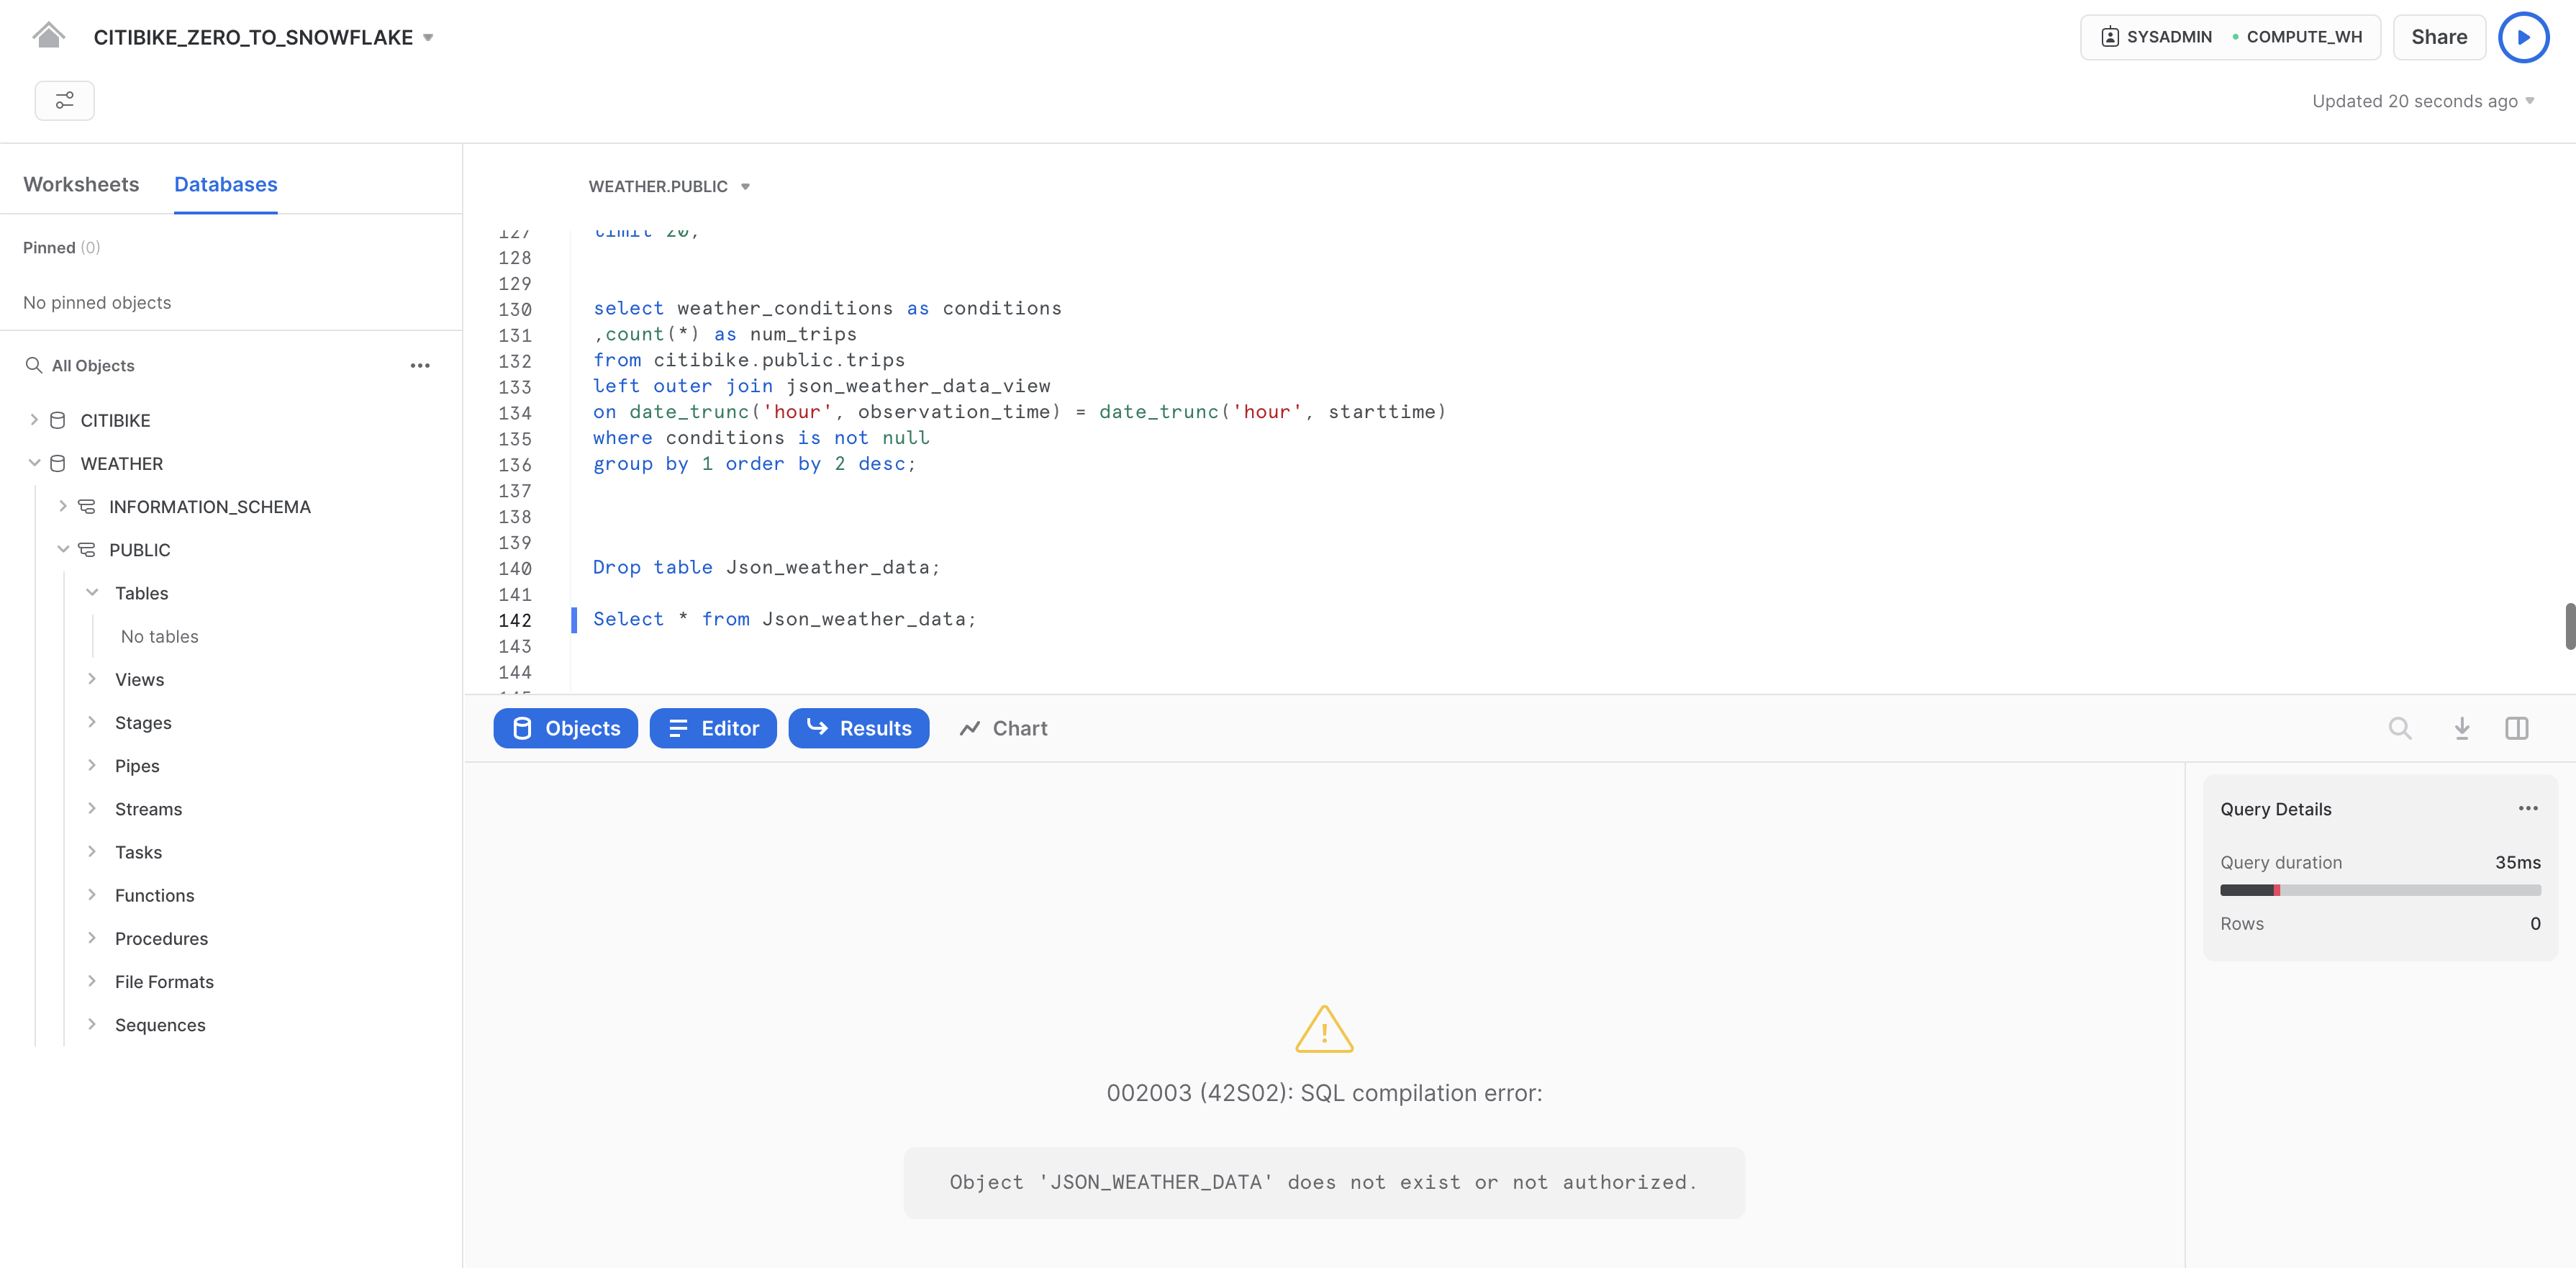Open the worksheet filters icon
The image size is (2576, 1268).
pyautogui.click(x=64, y=100)
